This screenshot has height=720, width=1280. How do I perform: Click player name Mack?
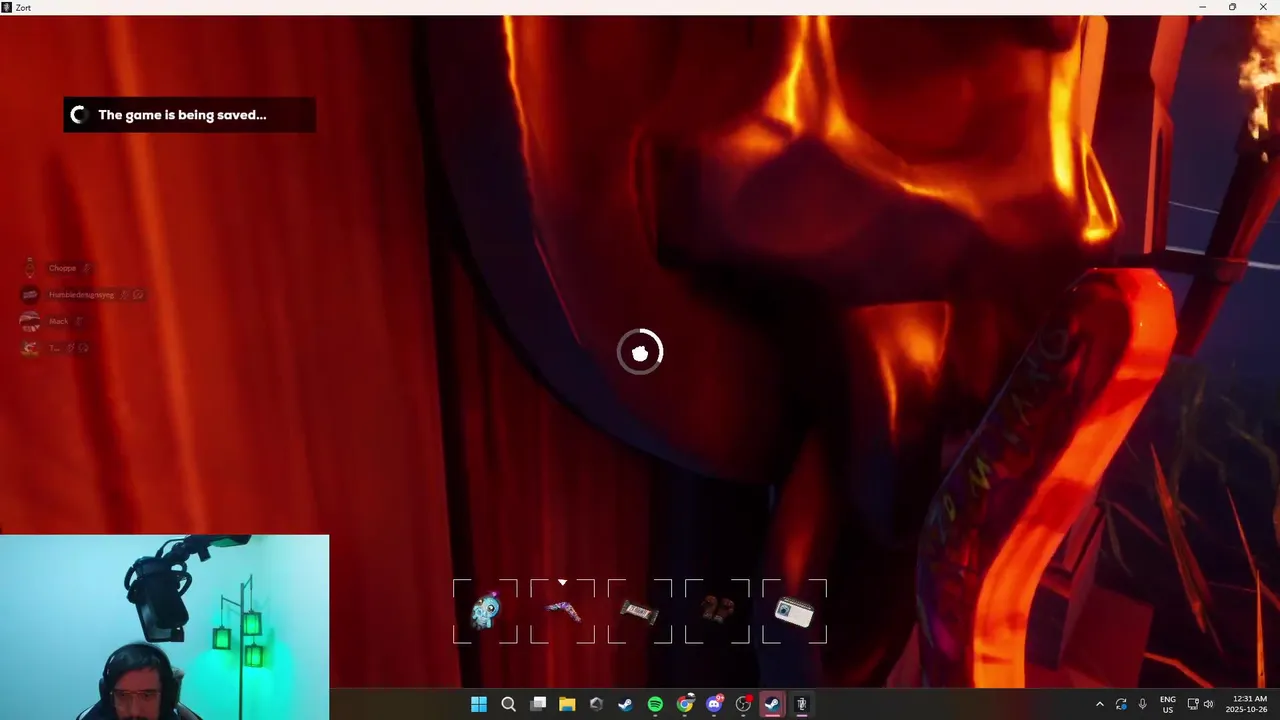coord(59,321)
